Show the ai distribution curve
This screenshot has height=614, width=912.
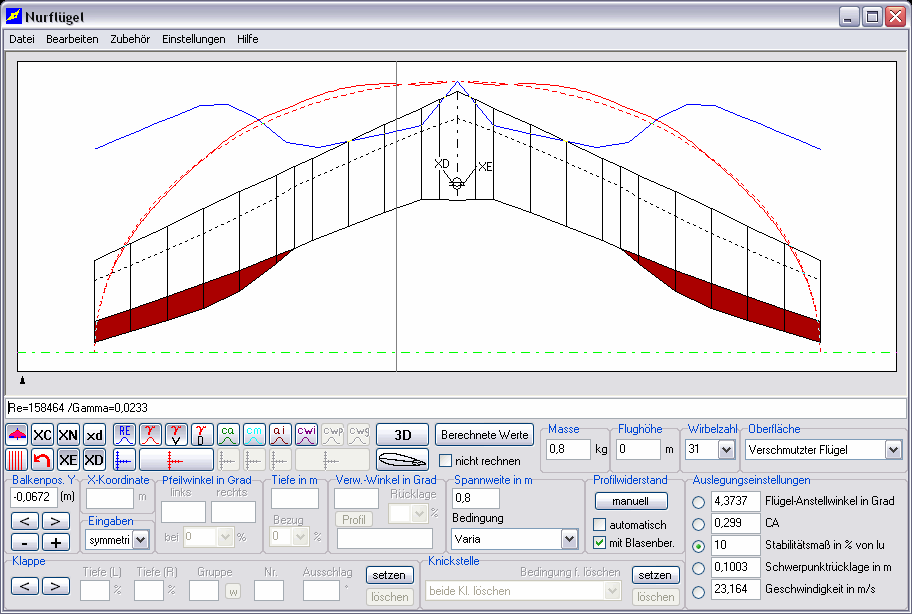click(x=280, y=435)
